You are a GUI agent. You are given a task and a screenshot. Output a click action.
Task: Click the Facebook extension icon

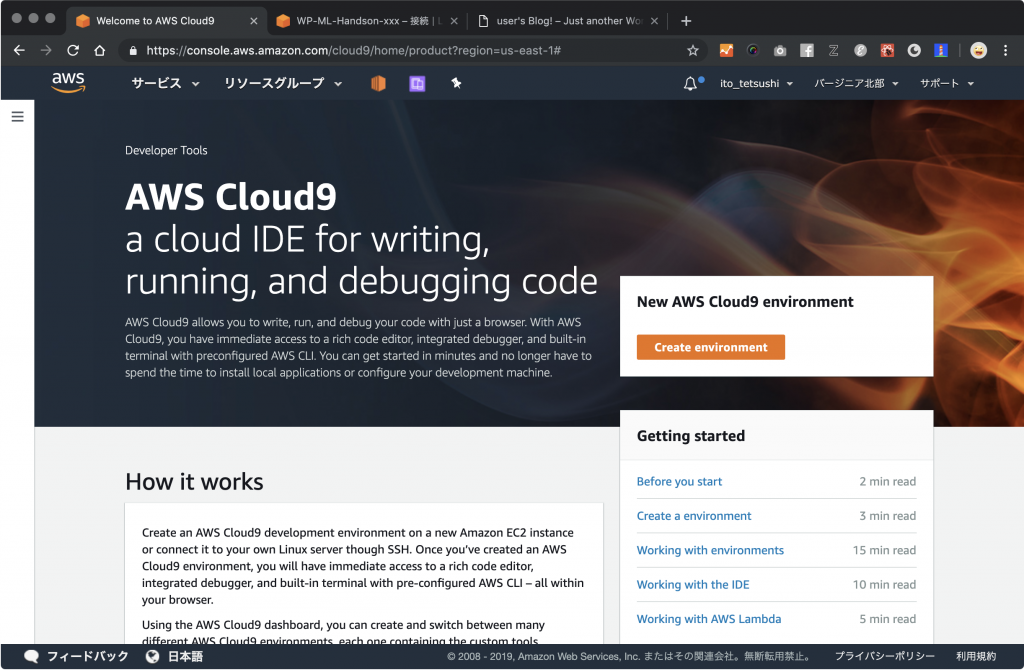coord(807,50)
